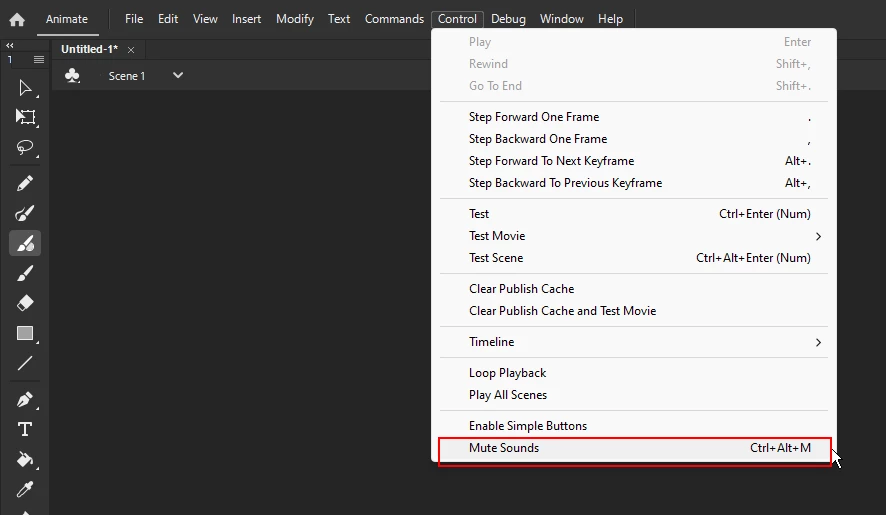Go to the Home screen icon
The image size is (886, 515).
pos(17,20)
